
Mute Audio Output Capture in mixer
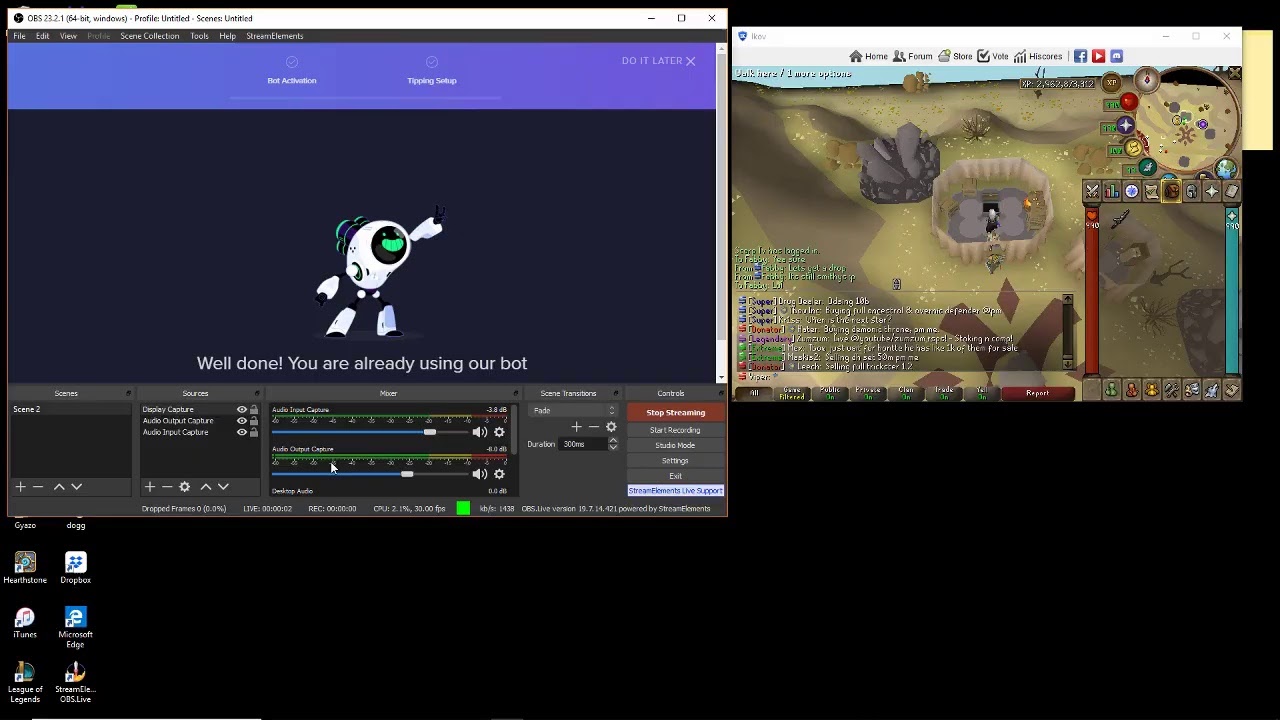[480, 474]
